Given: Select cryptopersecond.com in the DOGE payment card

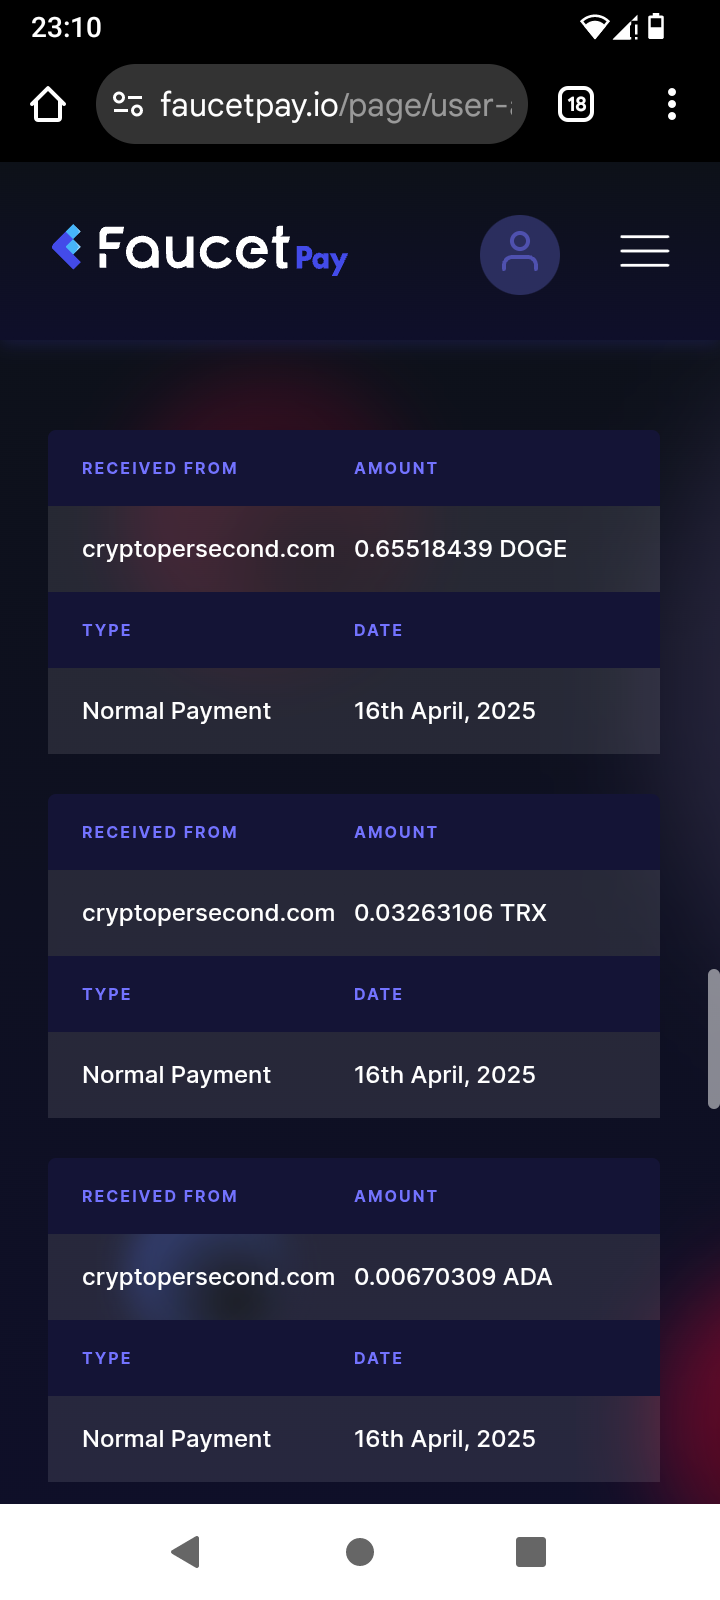Looking at the screenshot, I should click(208, 549).
